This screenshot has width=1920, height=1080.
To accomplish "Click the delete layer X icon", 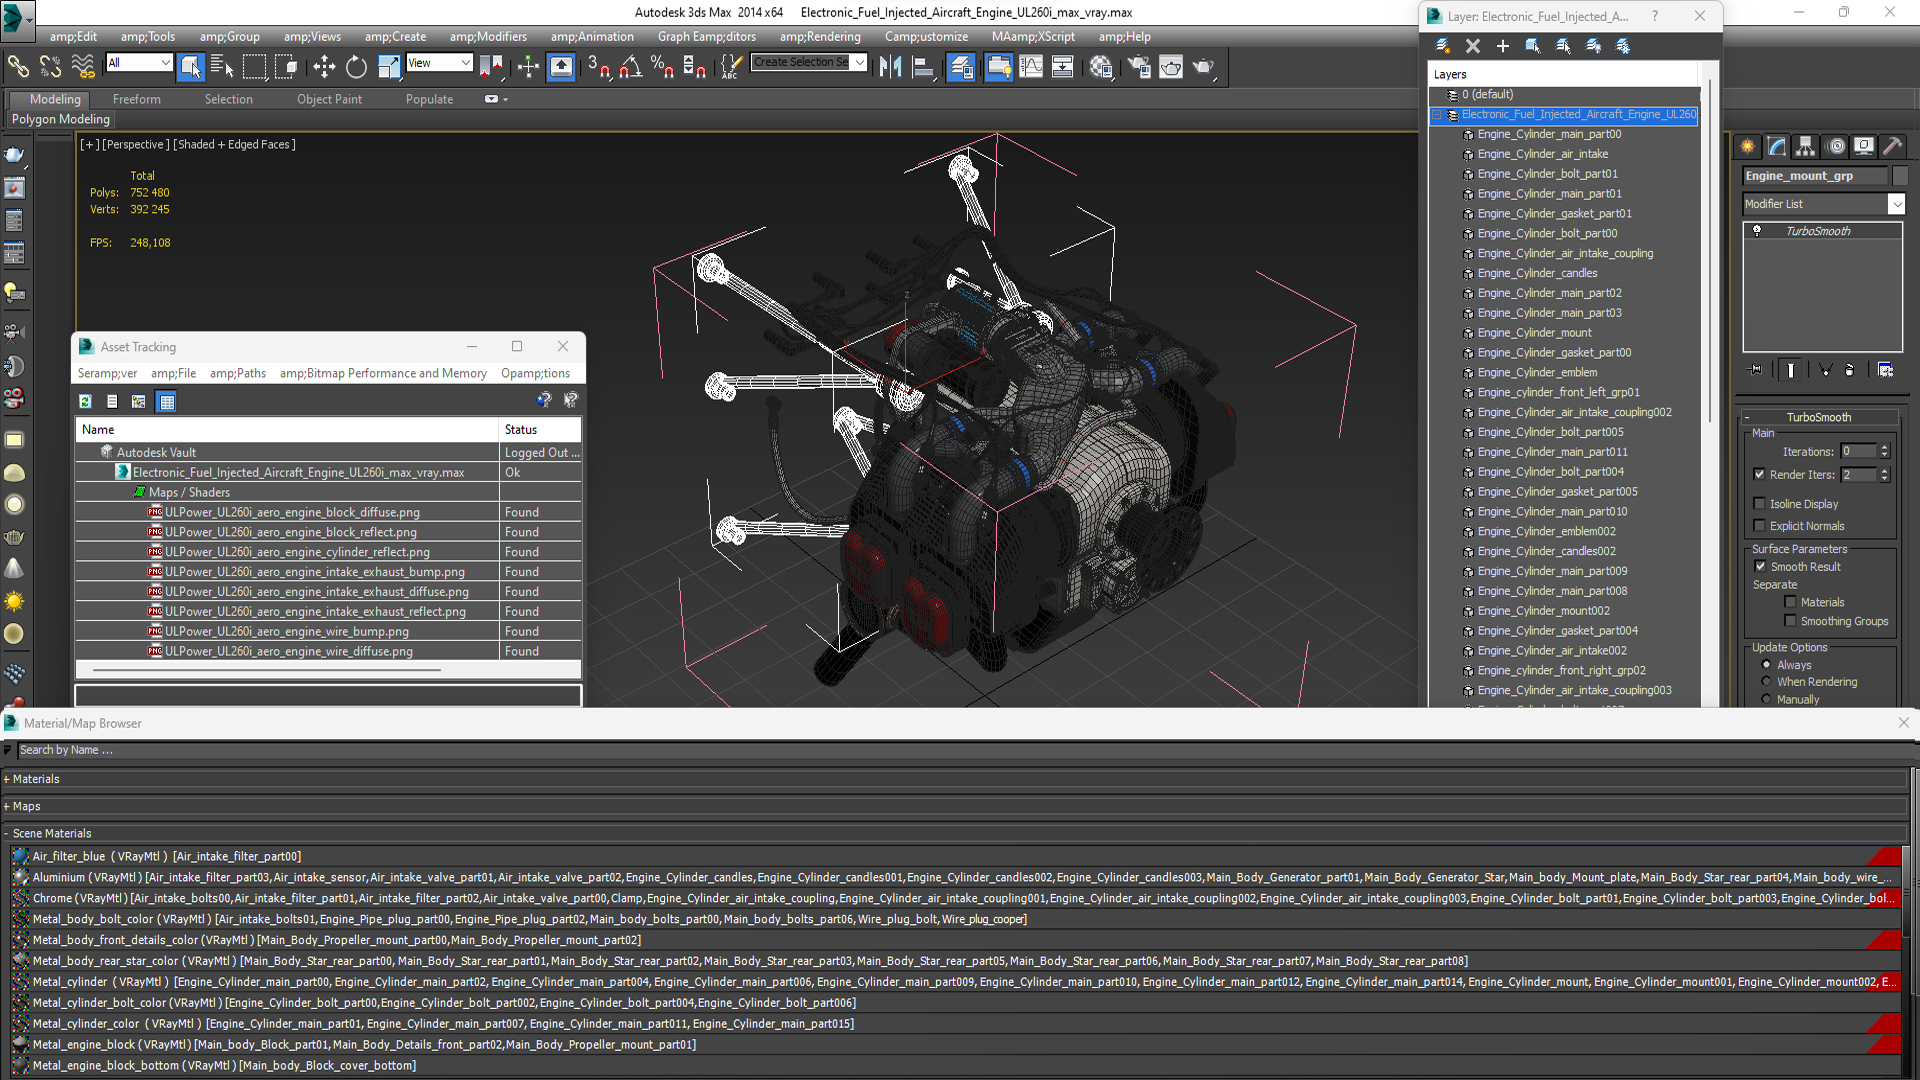I will tap(1473, 46).
